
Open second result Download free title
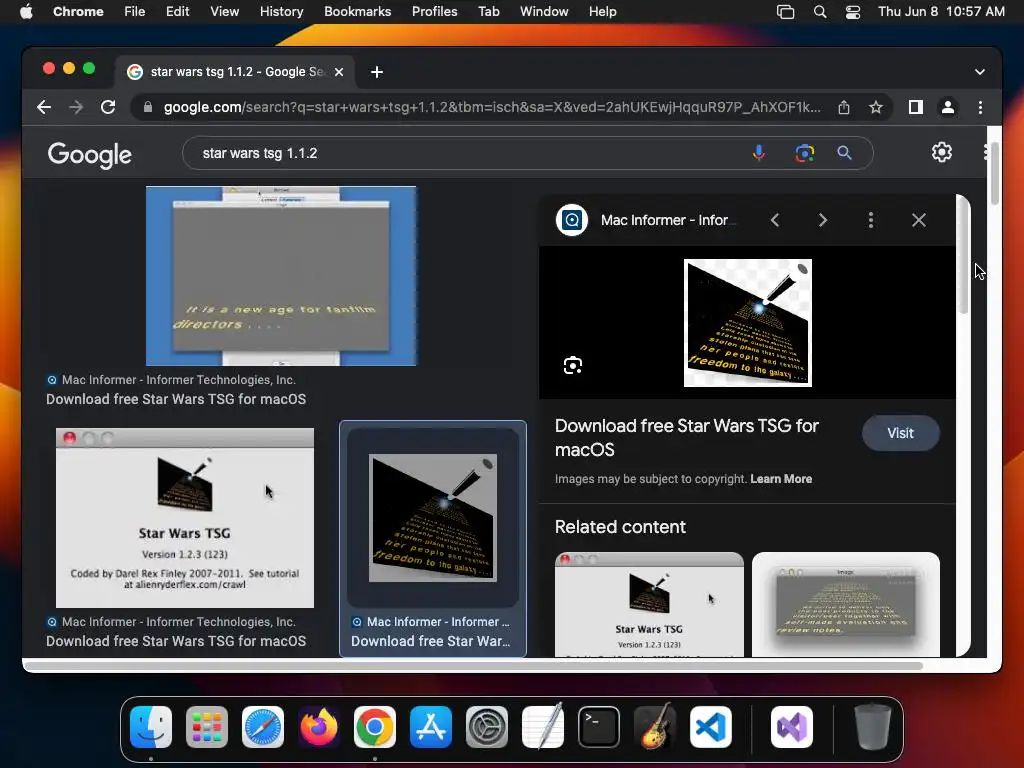[176, 641]
